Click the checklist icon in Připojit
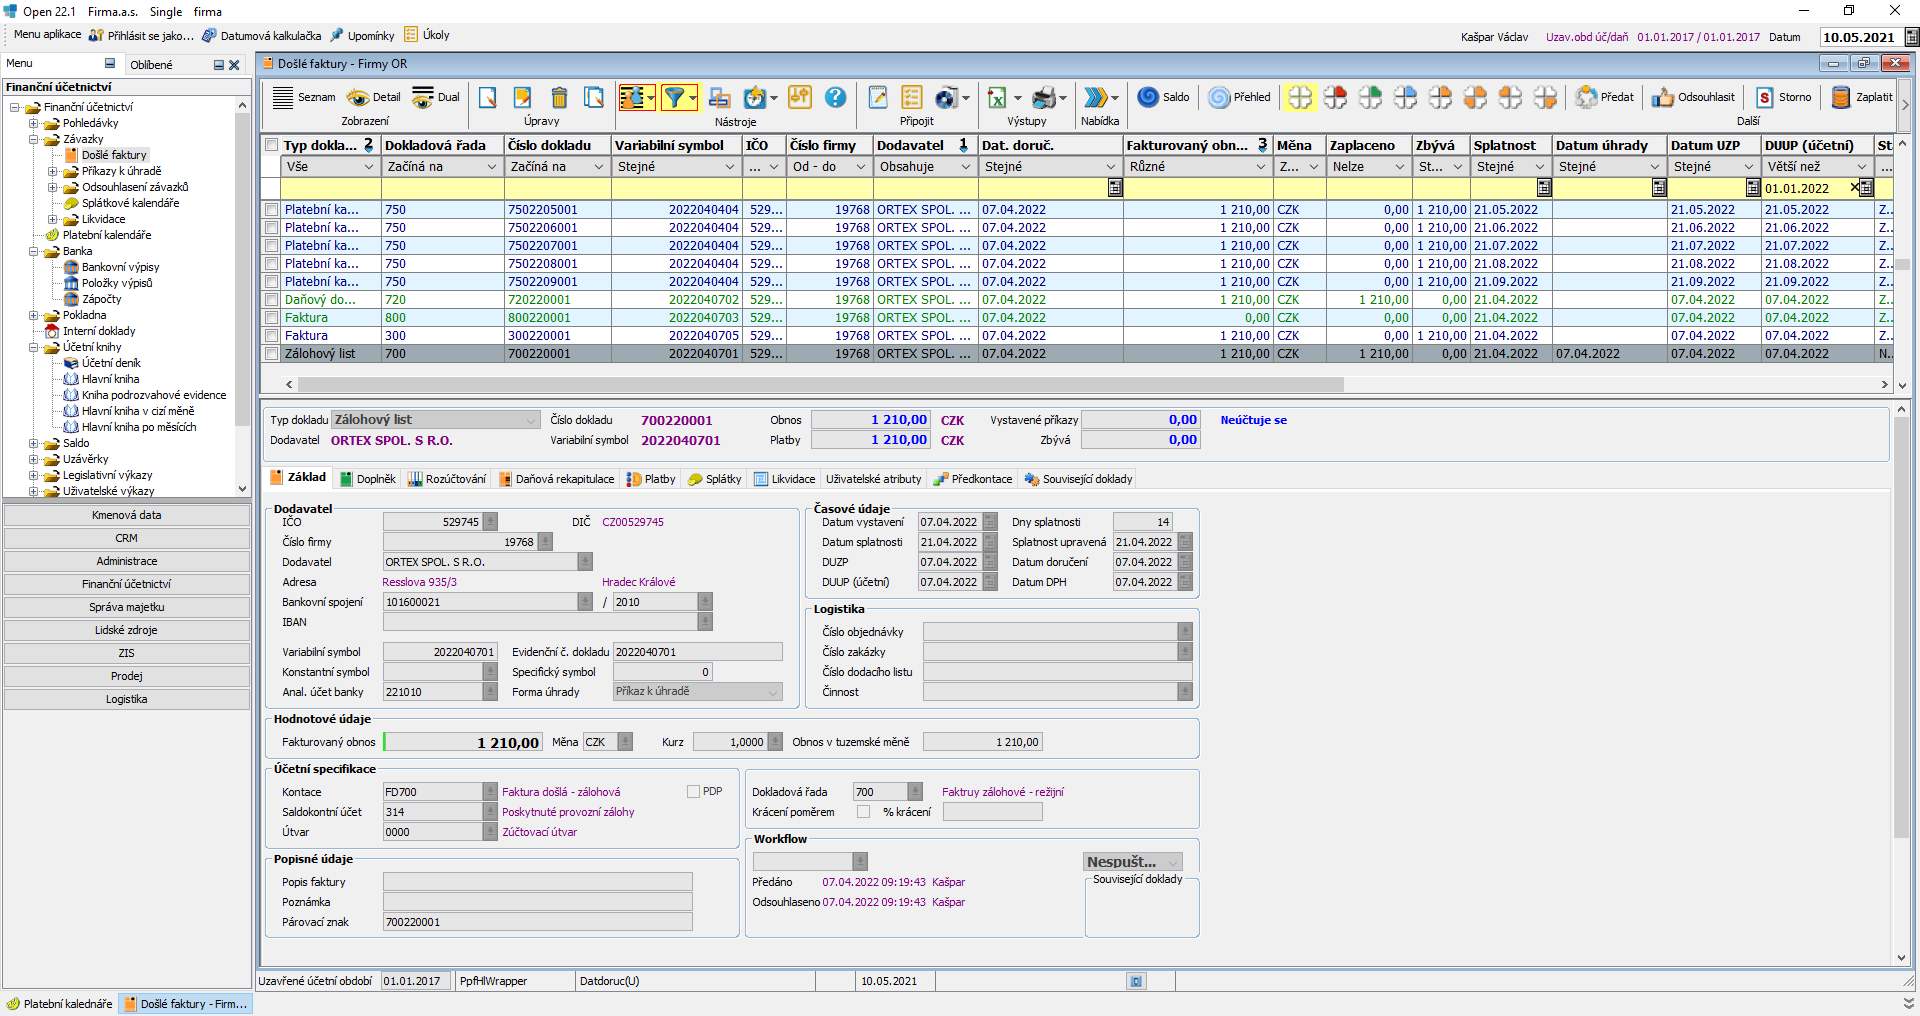The width and height of the screenshot is (1920, 1016). [912, 97]
